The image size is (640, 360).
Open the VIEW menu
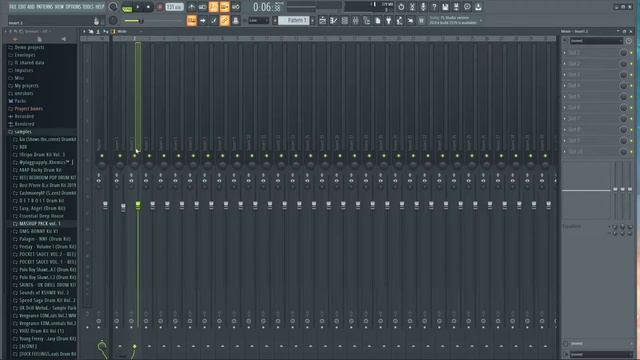click(x=60, y=7)
